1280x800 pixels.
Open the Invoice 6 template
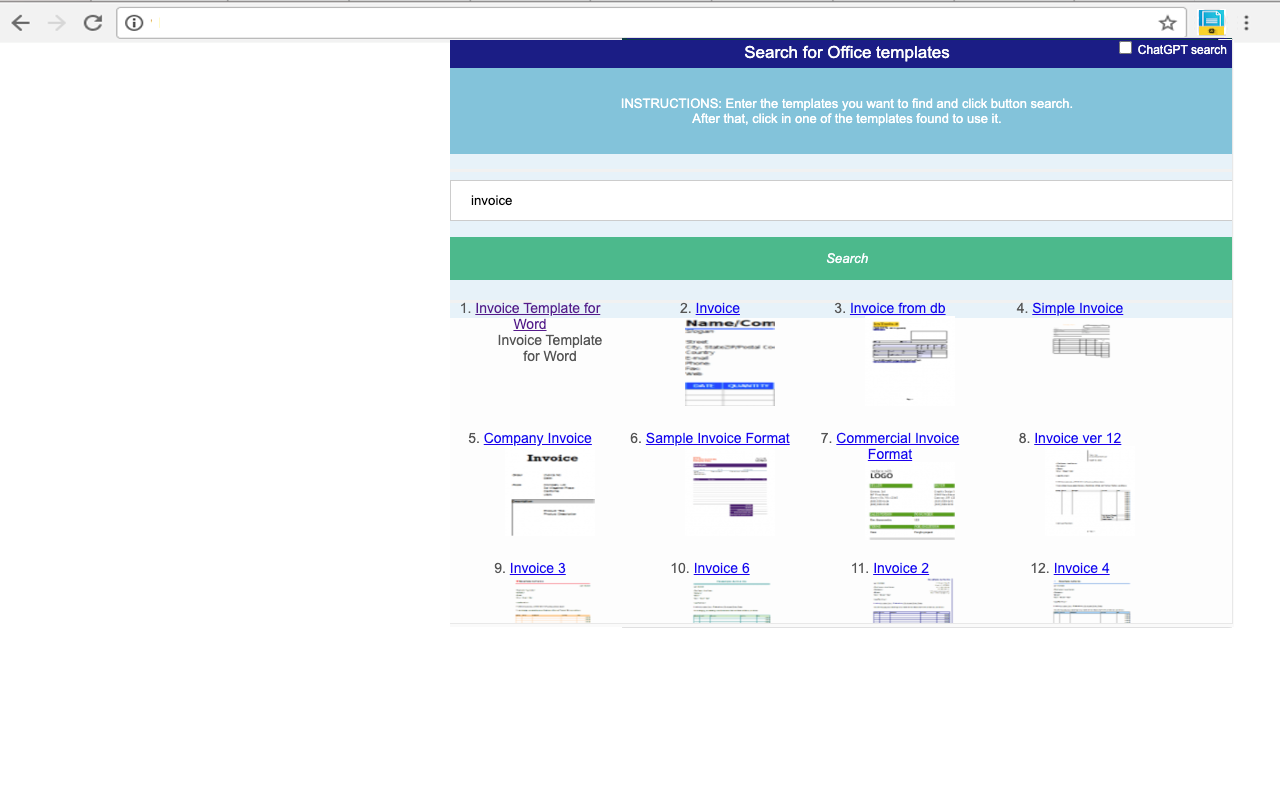coord(721,568)
